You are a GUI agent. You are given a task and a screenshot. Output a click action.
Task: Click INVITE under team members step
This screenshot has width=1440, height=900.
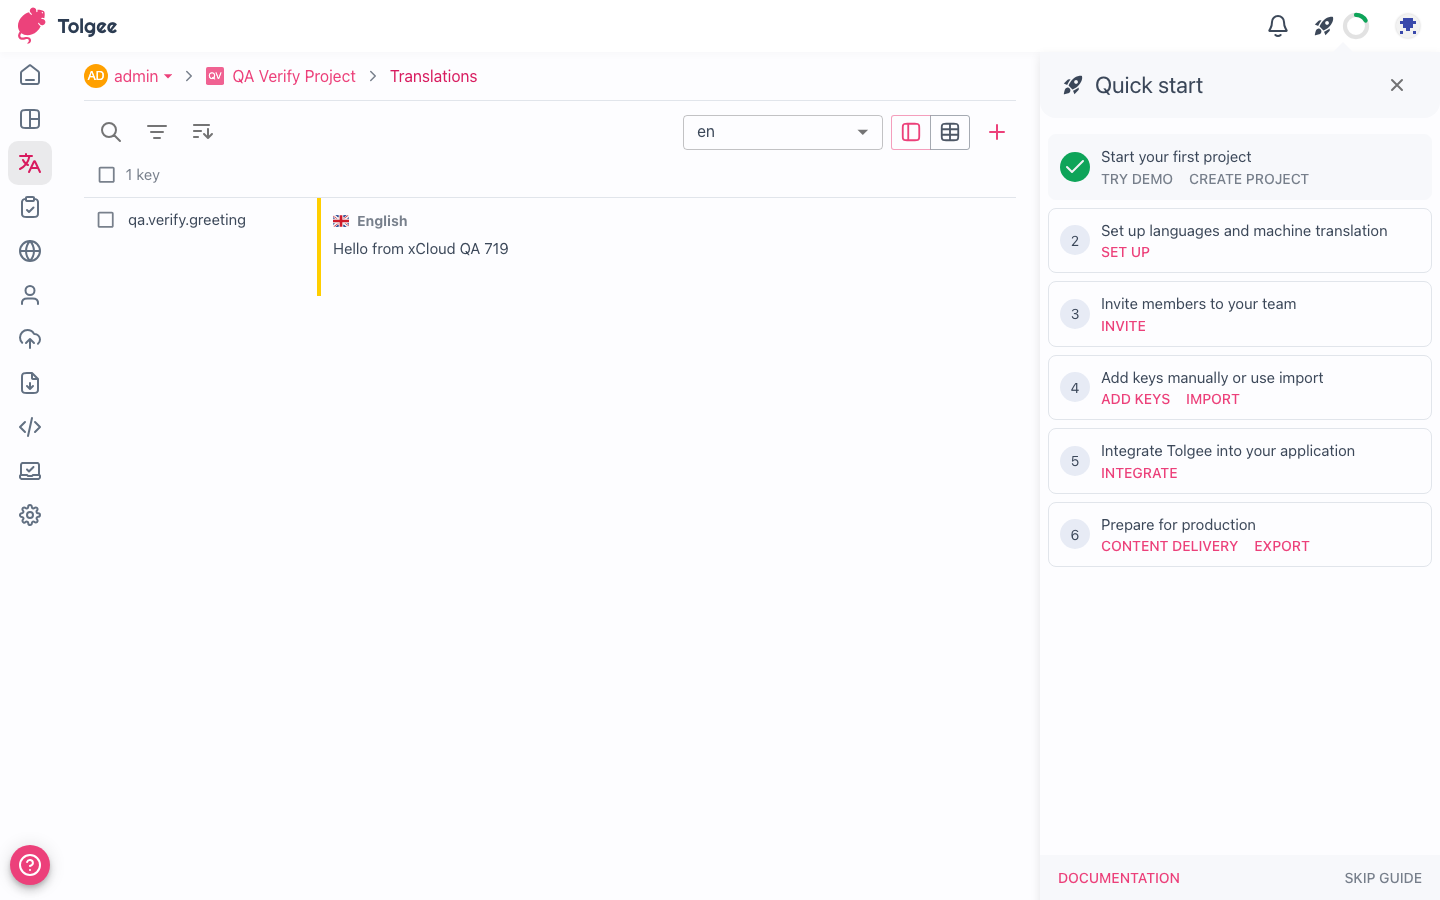click(x=1123, y=326)
